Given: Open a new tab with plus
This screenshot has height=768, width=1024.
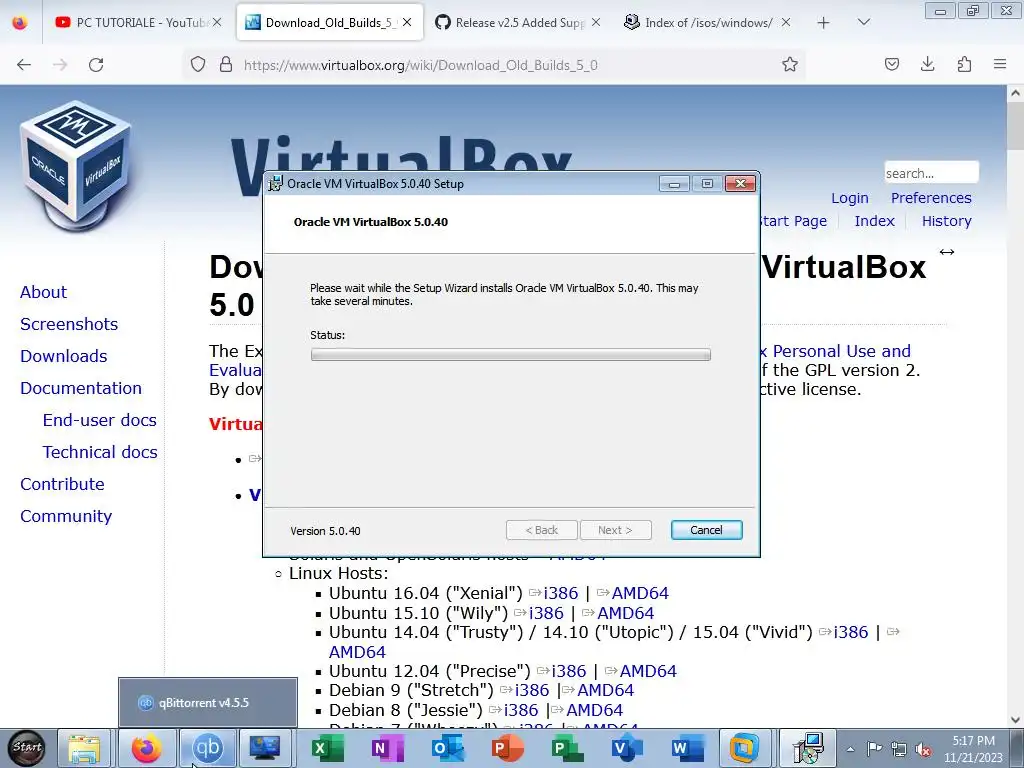Looking at the screenshot, I should (x=824, y=23).
